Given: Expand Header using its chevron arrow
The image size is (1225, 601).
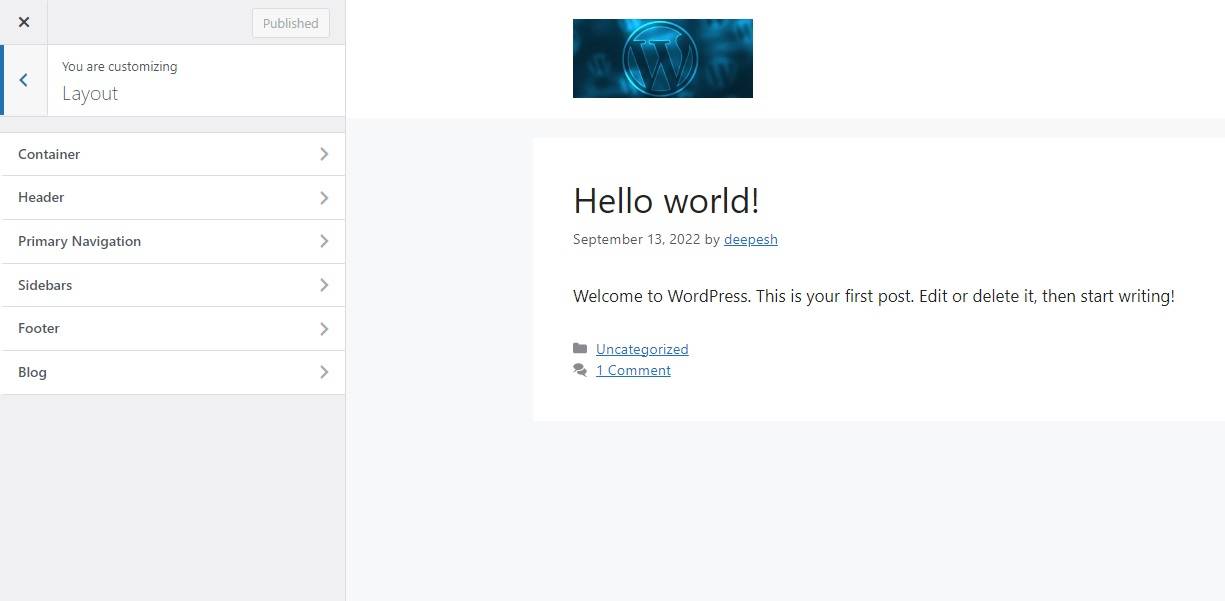Looking at the screenshot, I should pyautogui.click(x=324, y=198).
